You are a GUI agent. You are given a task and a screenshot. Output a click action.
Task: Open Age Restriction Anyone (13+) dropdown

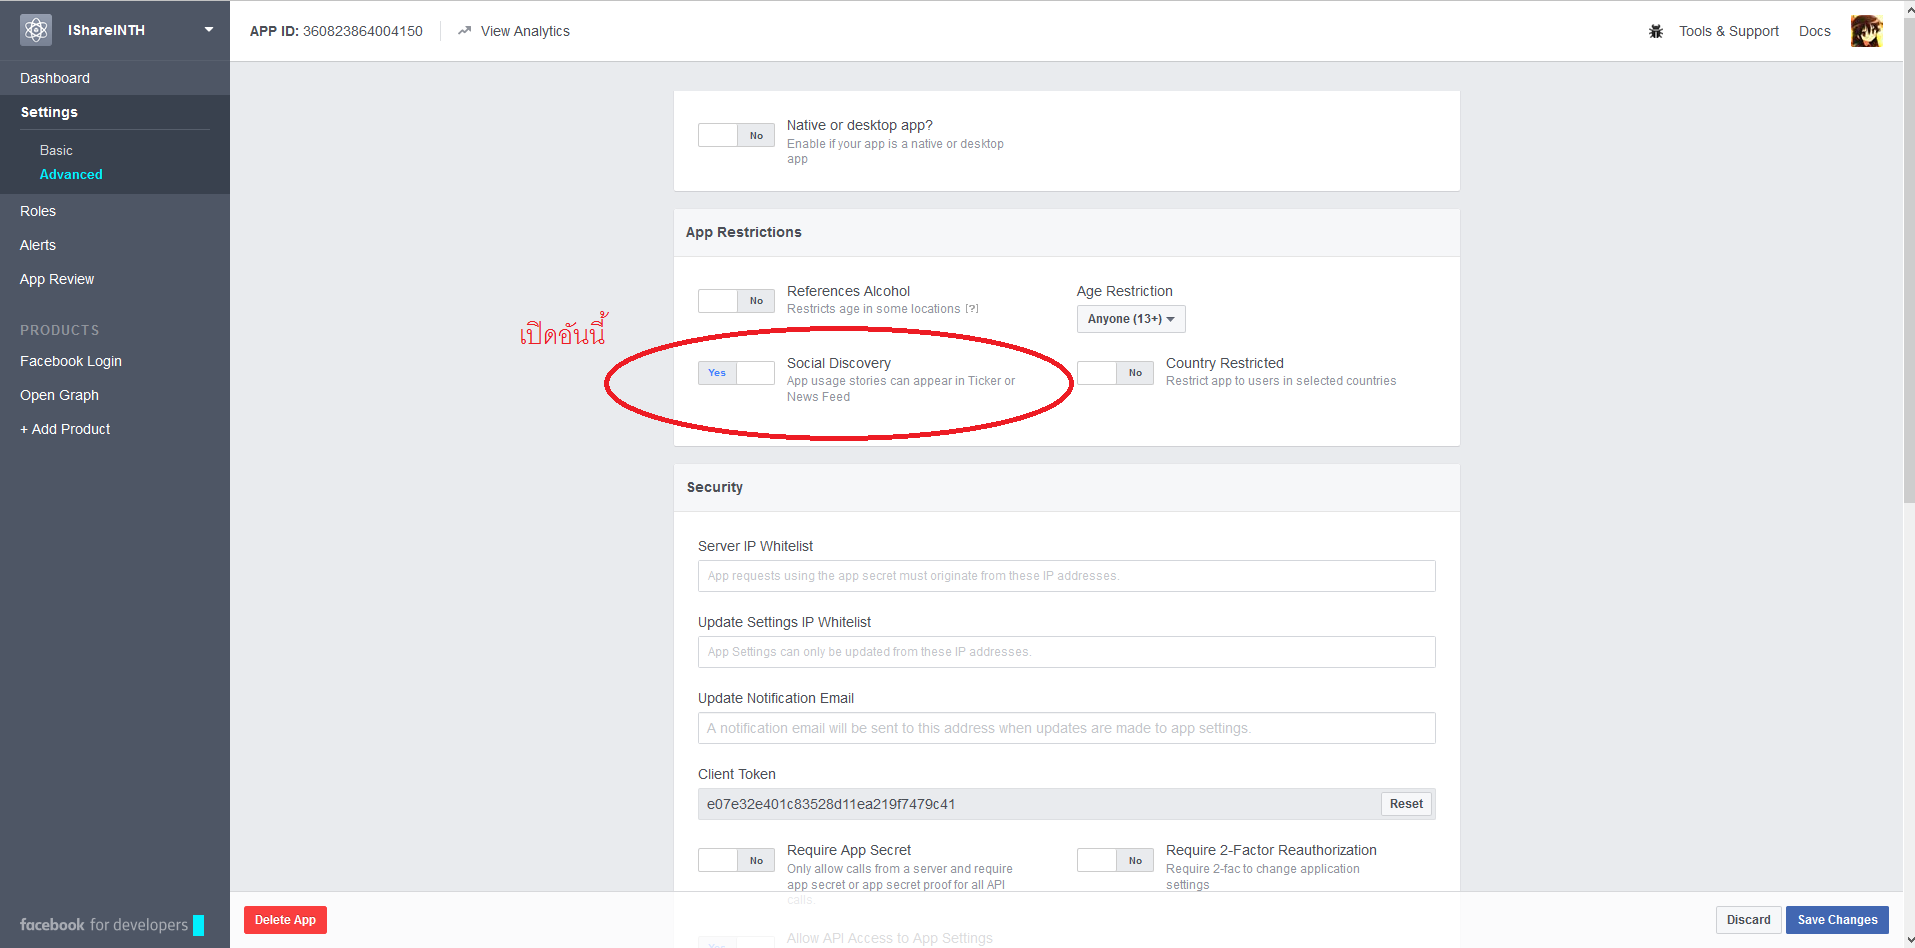(x=1131, y=319)
